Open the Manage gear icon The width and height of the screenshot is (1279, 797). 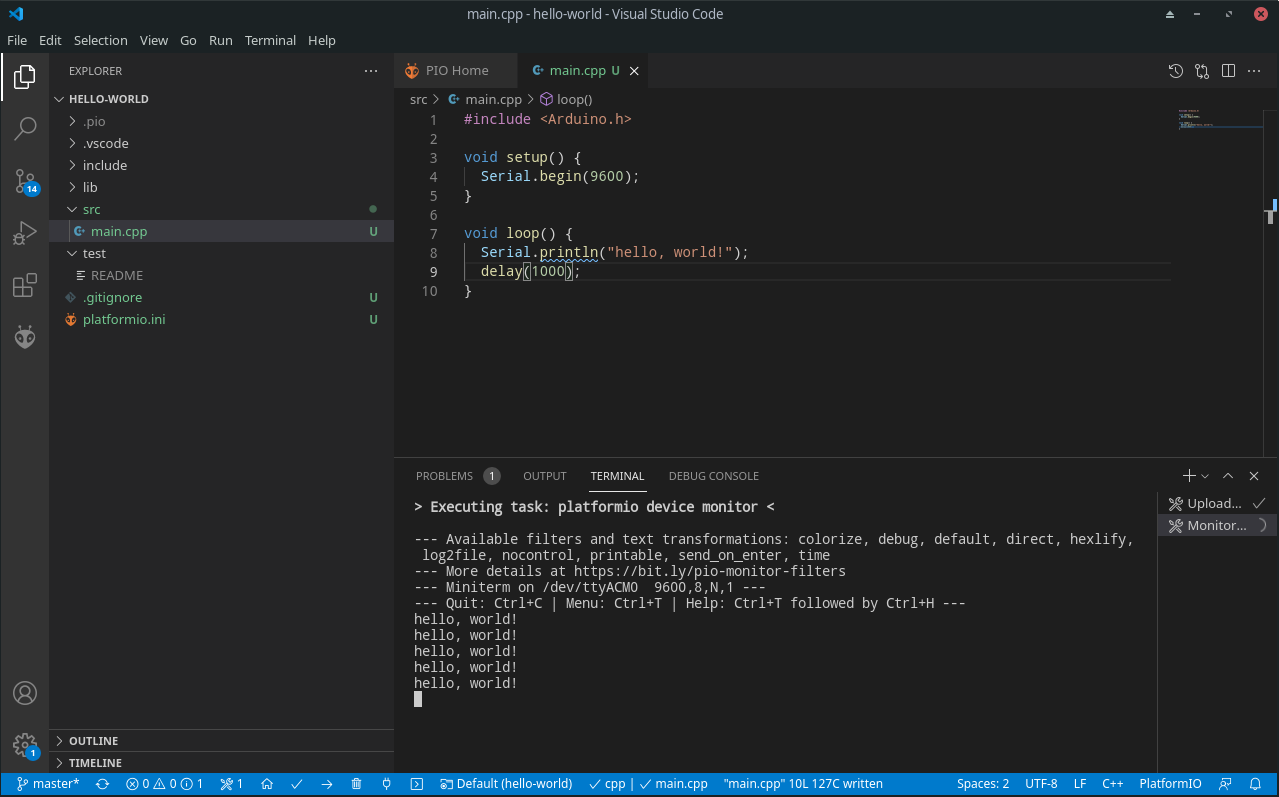point(25,745)
